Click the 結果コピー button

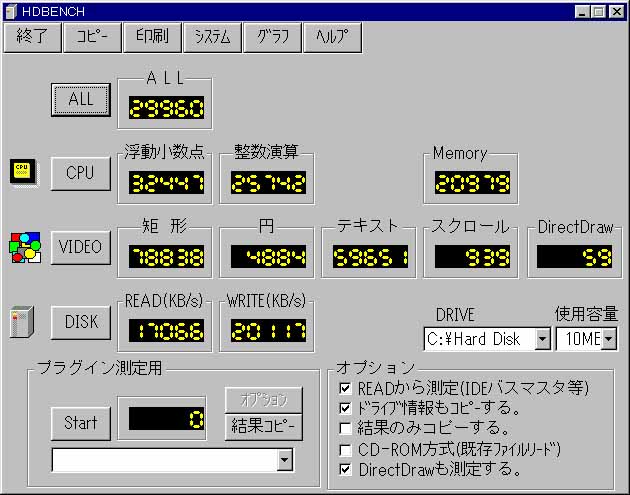(264, 427)
